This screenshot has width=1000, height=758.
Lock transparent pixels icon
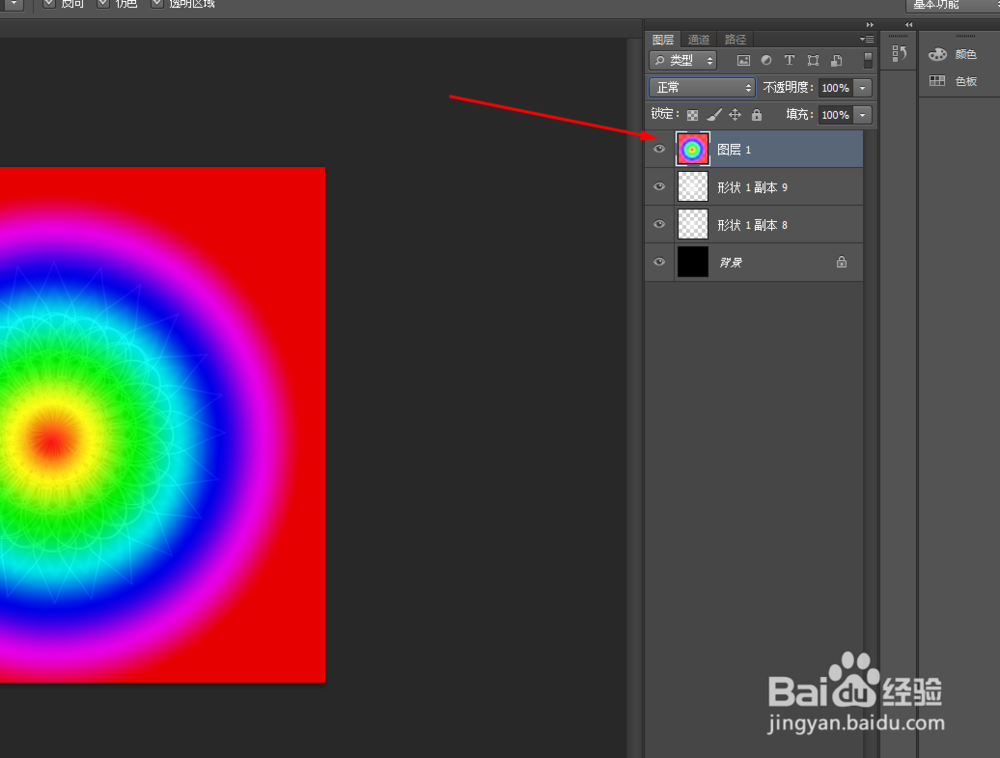tap(693, 115)
